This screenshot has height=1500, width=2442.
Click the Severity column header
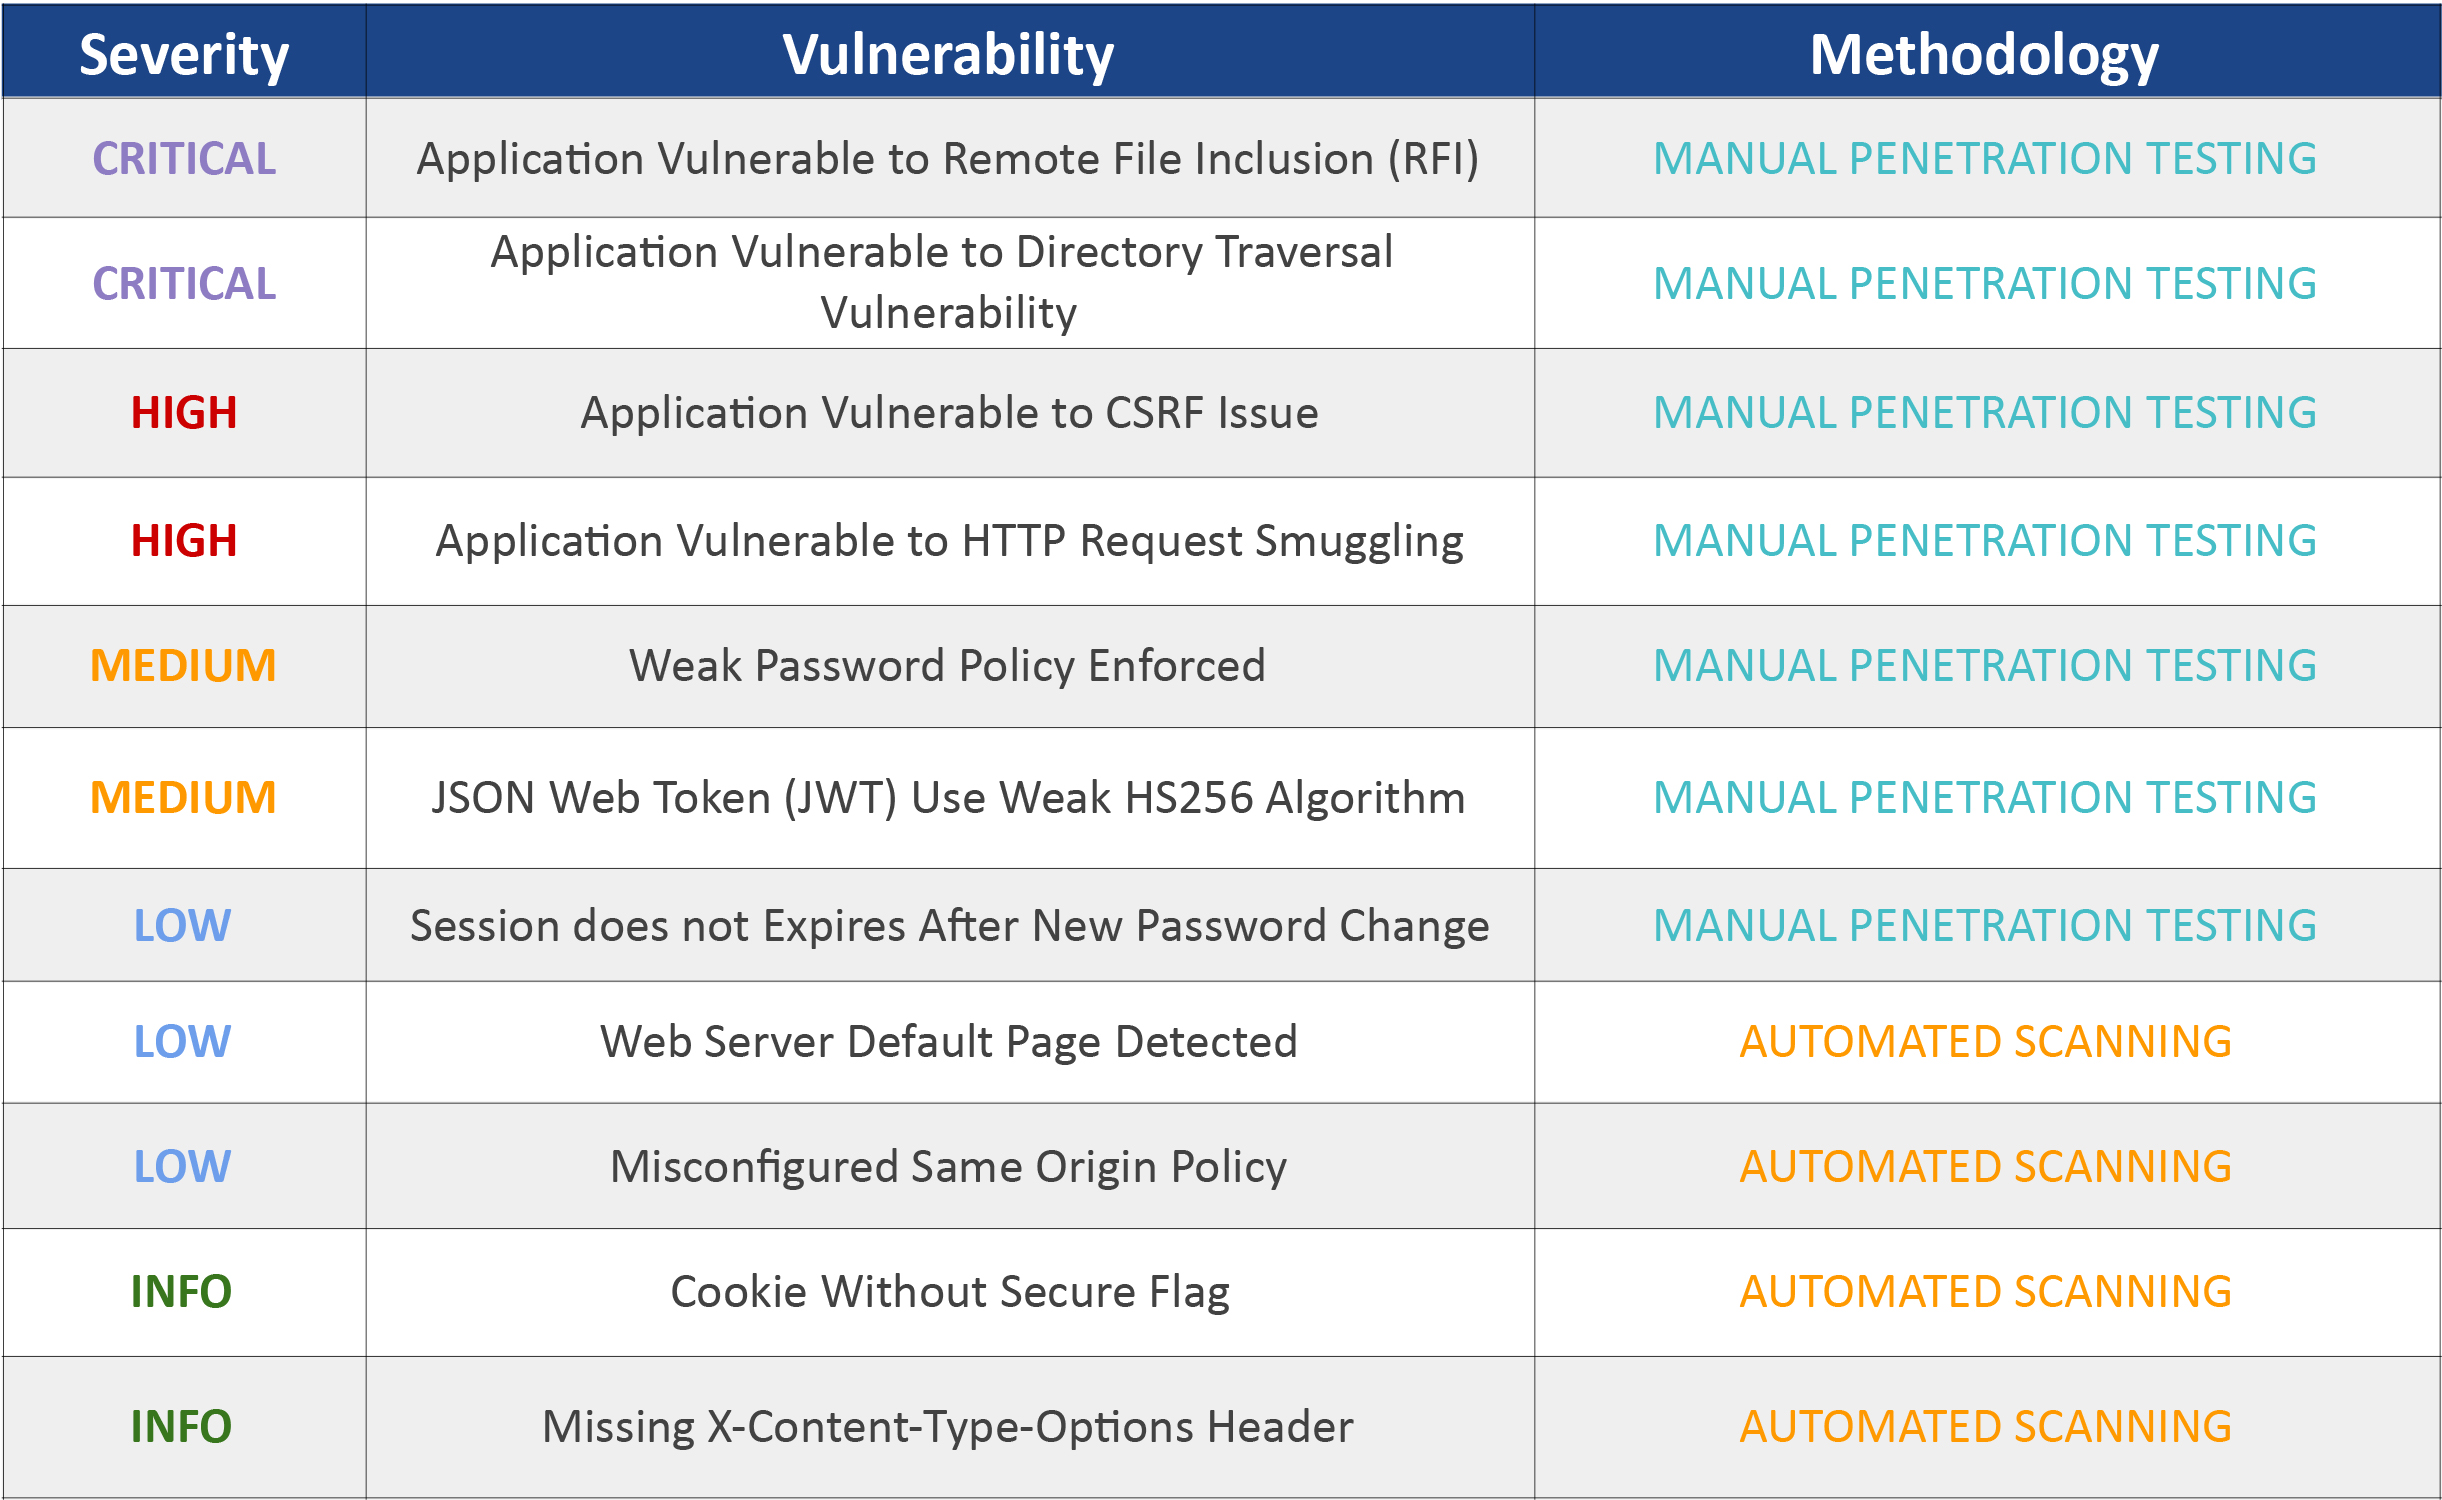(184, 55)
